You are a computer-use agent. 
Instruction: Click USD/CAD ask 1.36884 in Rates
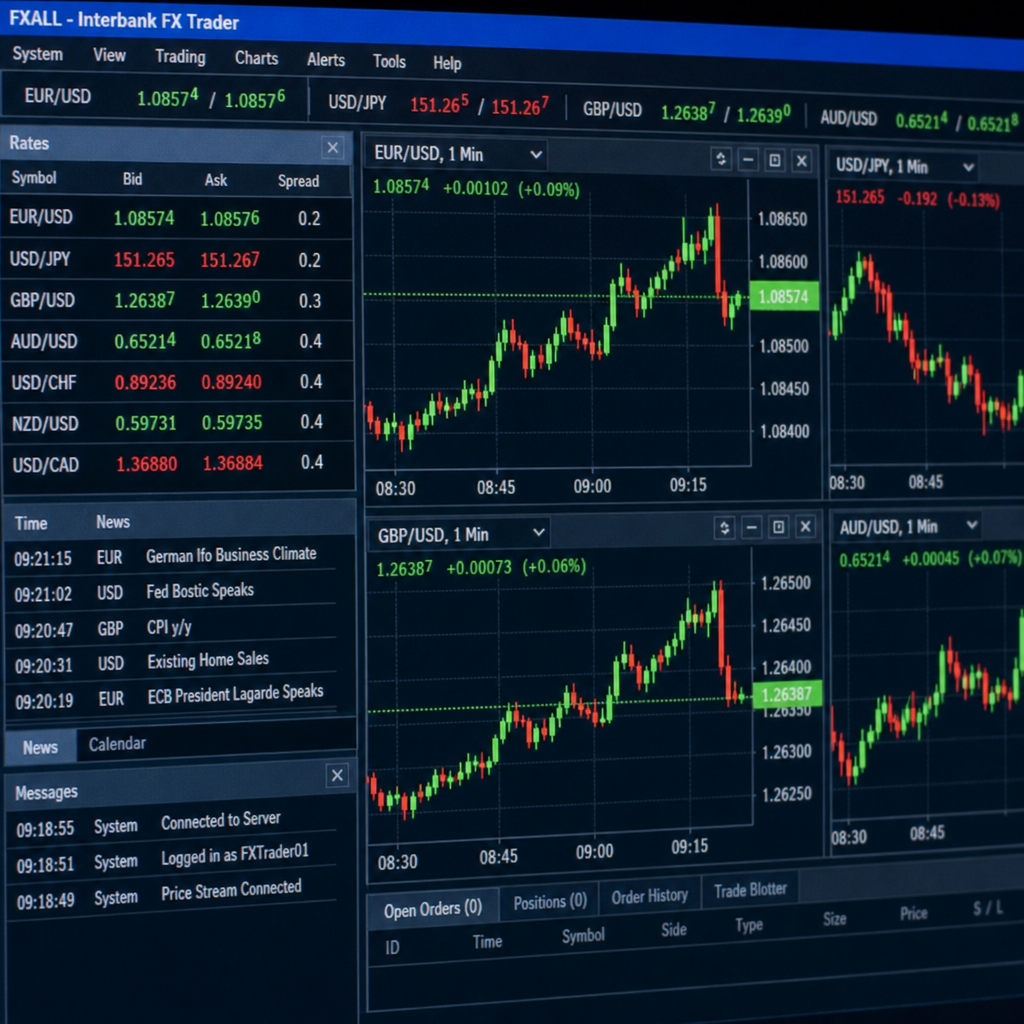point(232,463)
